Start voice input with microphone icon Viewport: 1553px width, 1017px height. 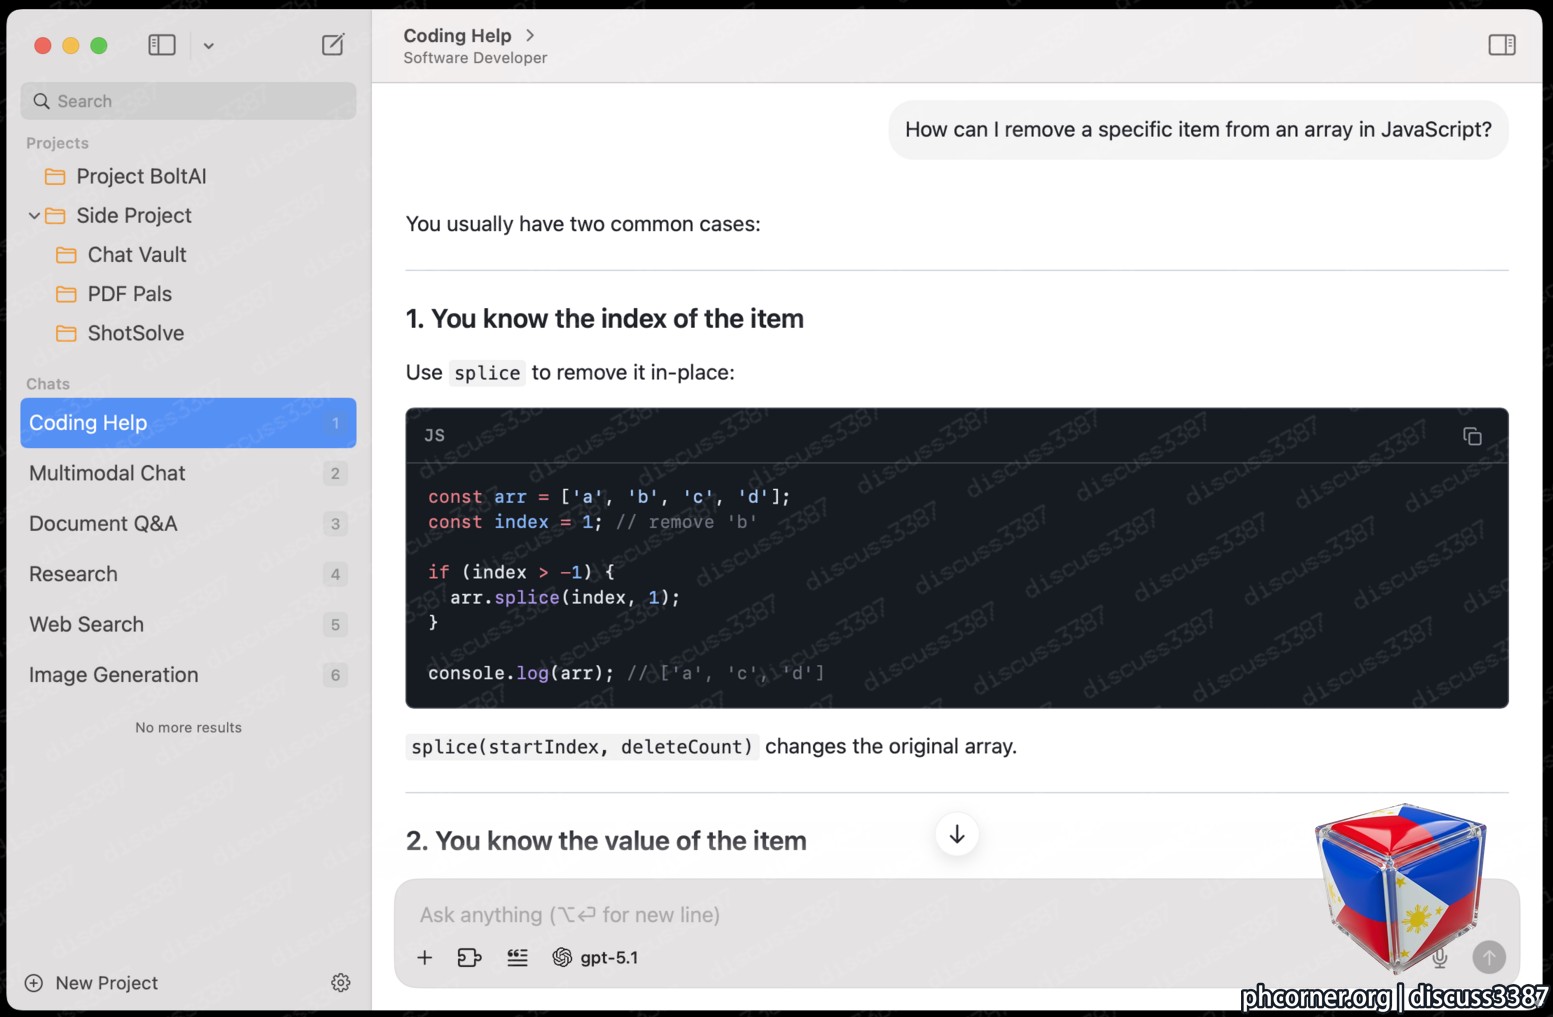point(1440,958)
